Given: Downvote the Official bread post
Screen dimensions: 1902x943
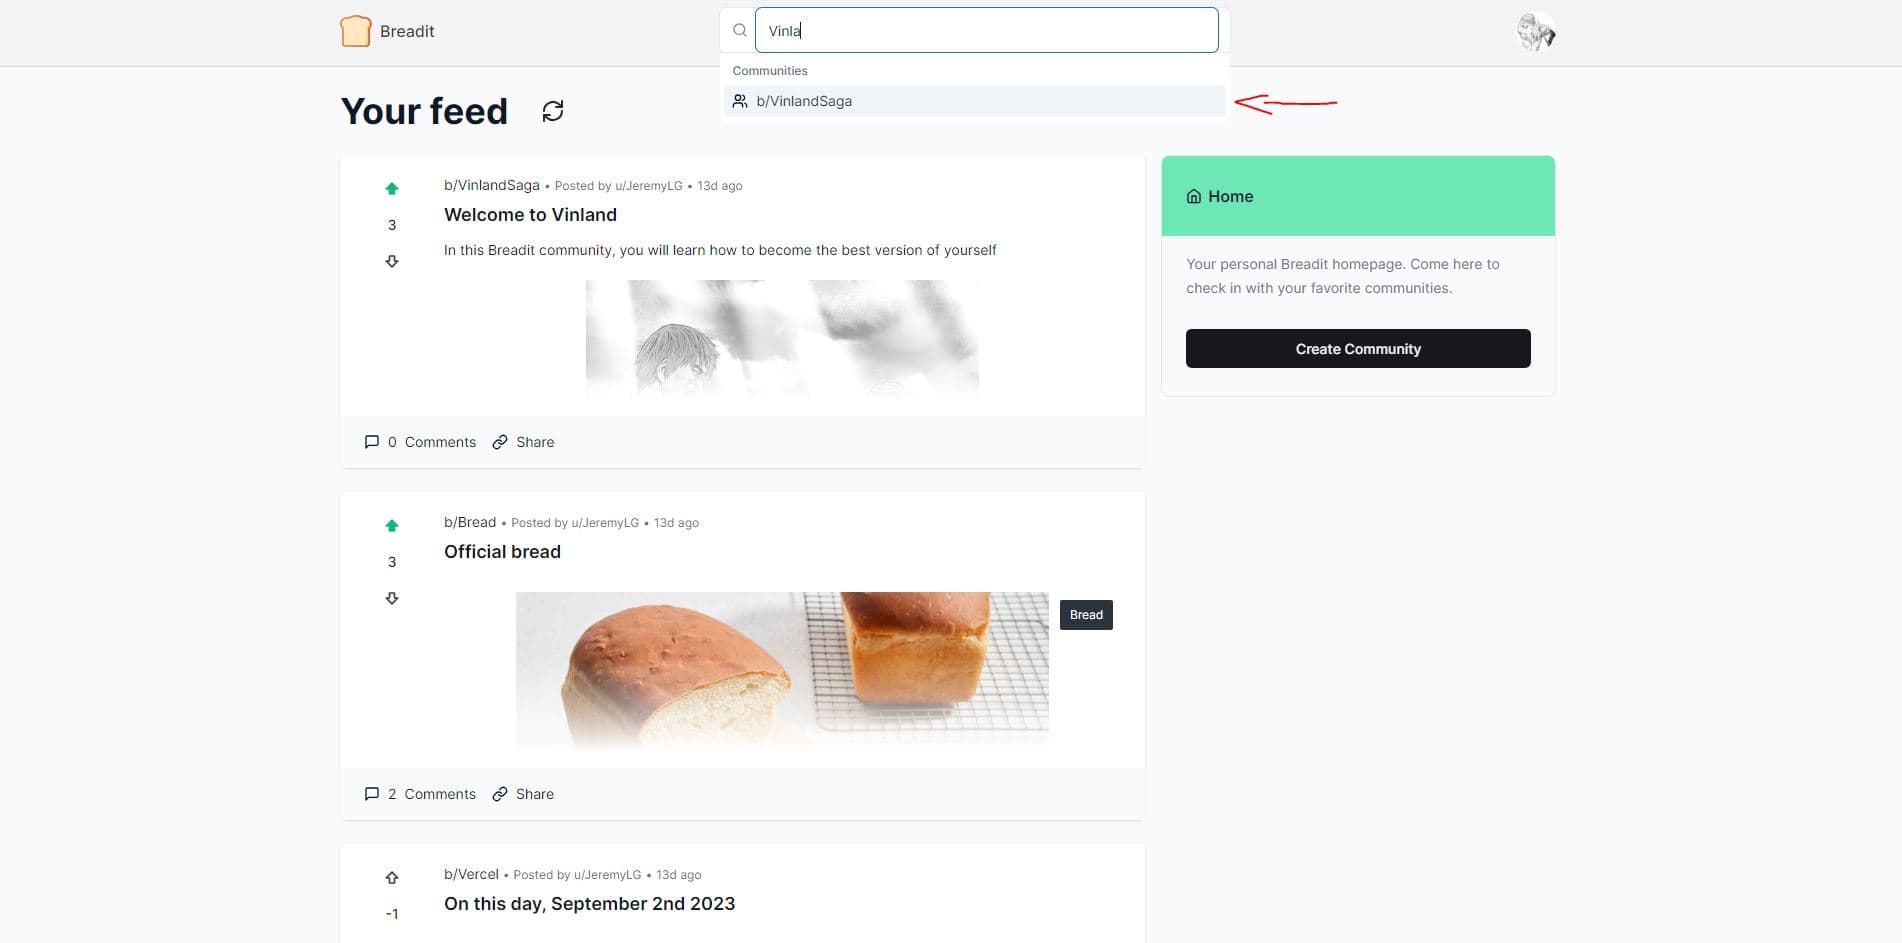Looking at the screenshot, I should [392, 598].
